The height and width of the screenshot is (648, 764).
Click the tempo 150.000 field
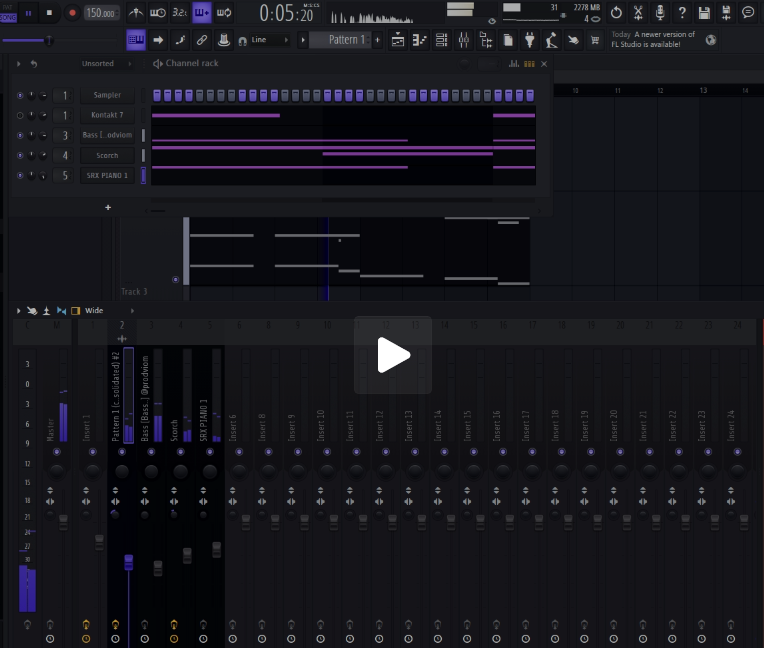(x=100, y=13)
